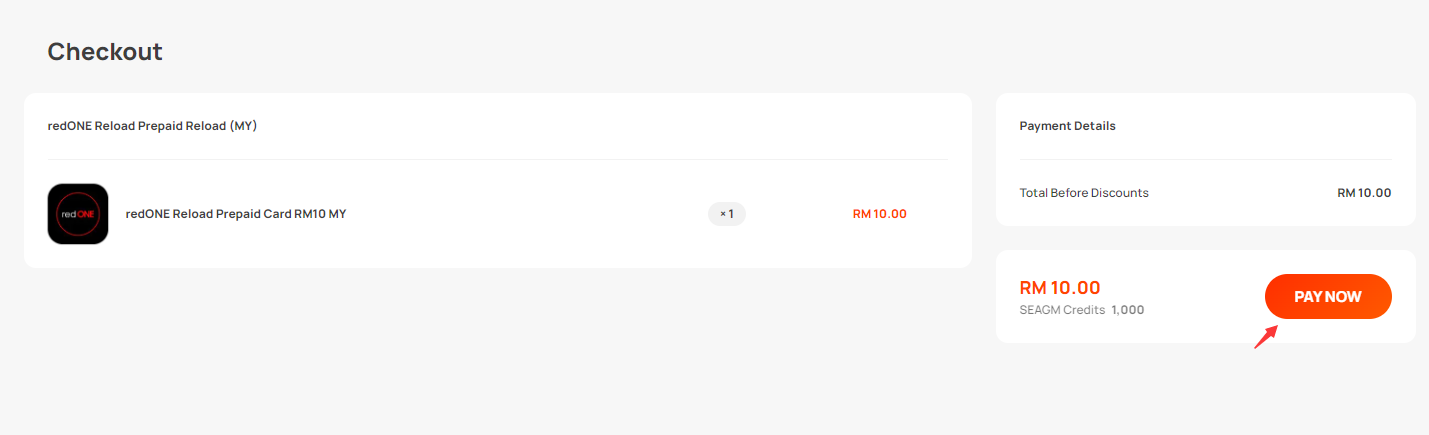Click the SEAGM Credits label
This screenshot has height=435, width=1429.
click(1062, 310)
